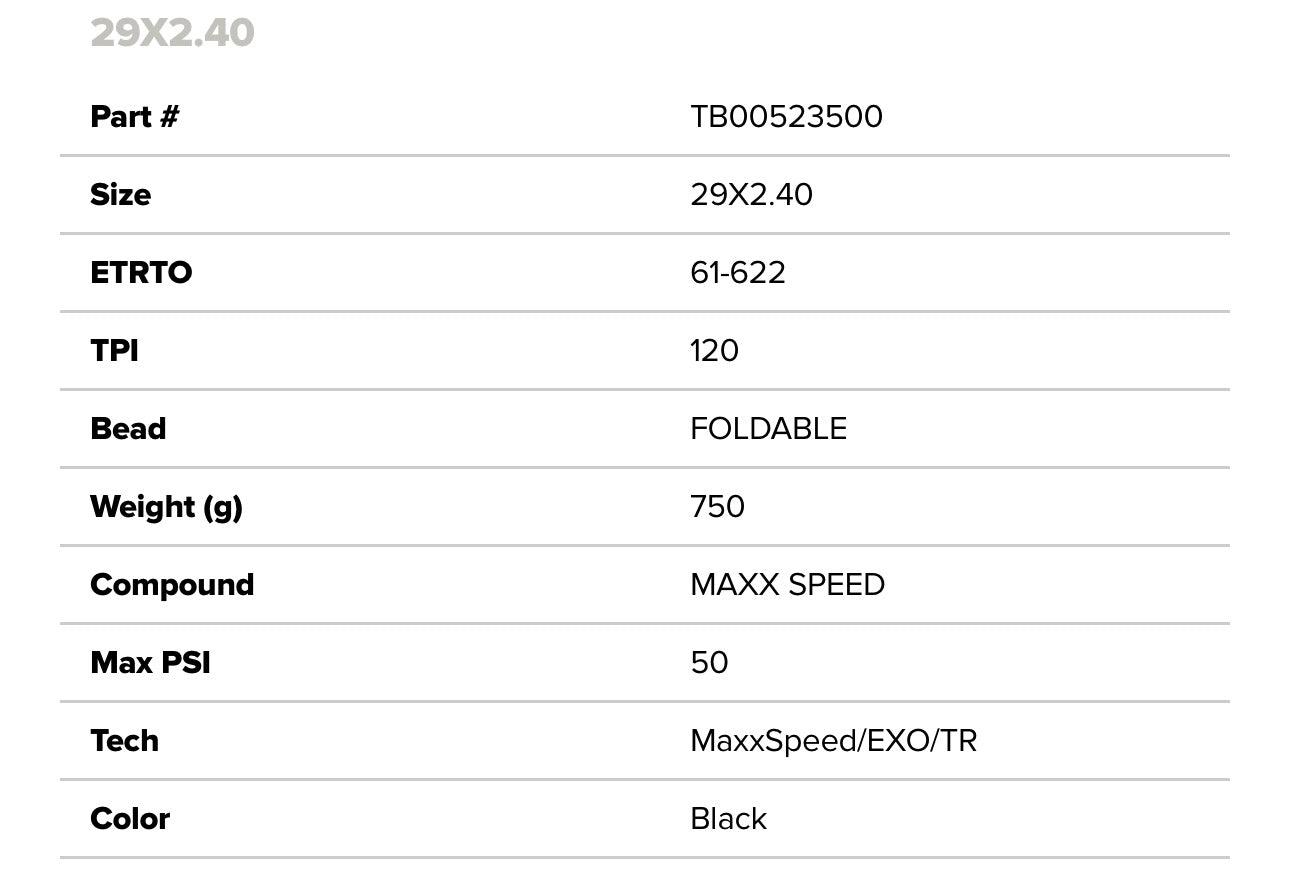
Task: Click the part number TB00523500
Action: coord(786,117)
